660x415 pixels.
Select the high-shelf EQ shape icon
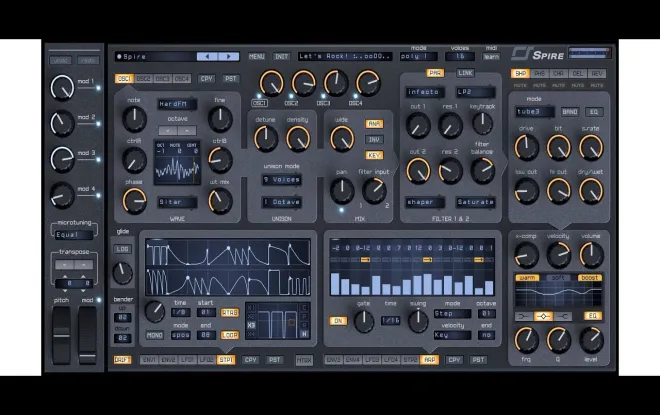point(562,316)
